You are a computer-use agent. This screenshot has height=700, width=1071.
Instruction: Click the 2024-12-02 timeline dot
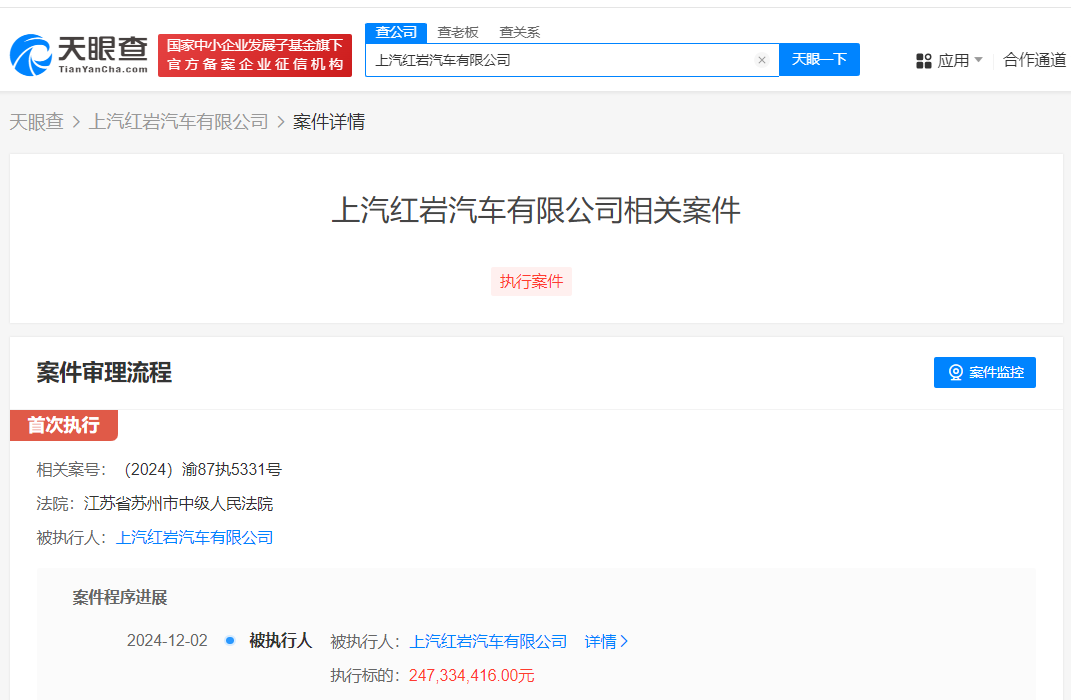(230, 640)
